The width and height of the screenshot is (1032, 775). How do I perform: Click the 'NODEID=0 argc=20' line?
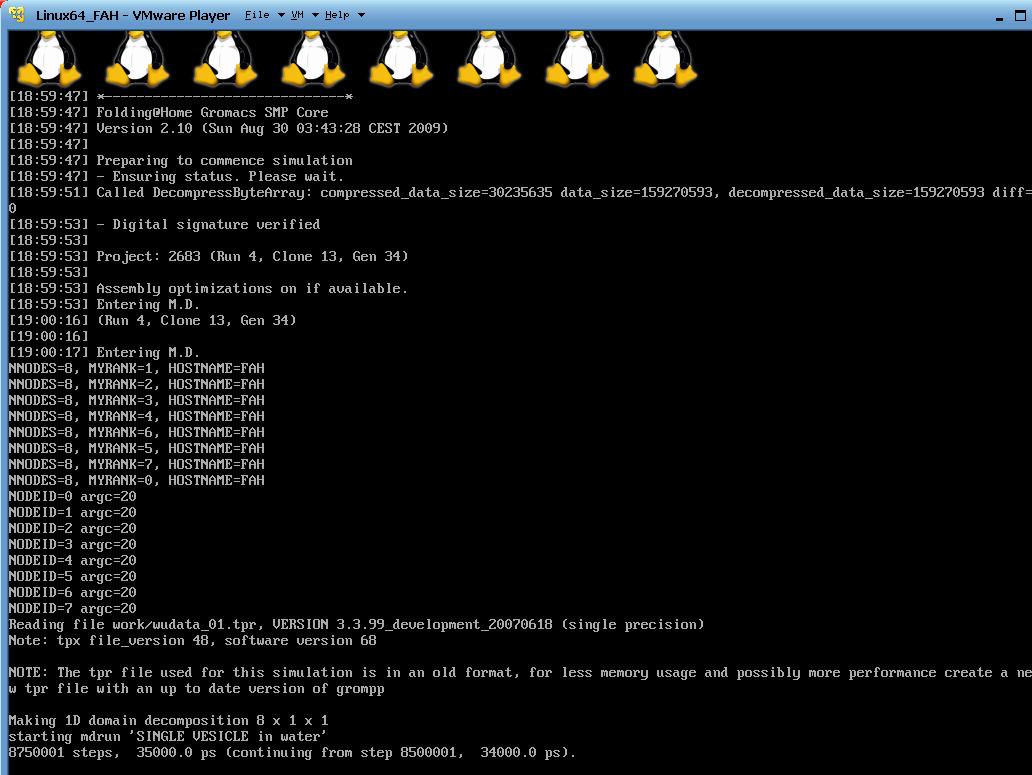(72, 497)
